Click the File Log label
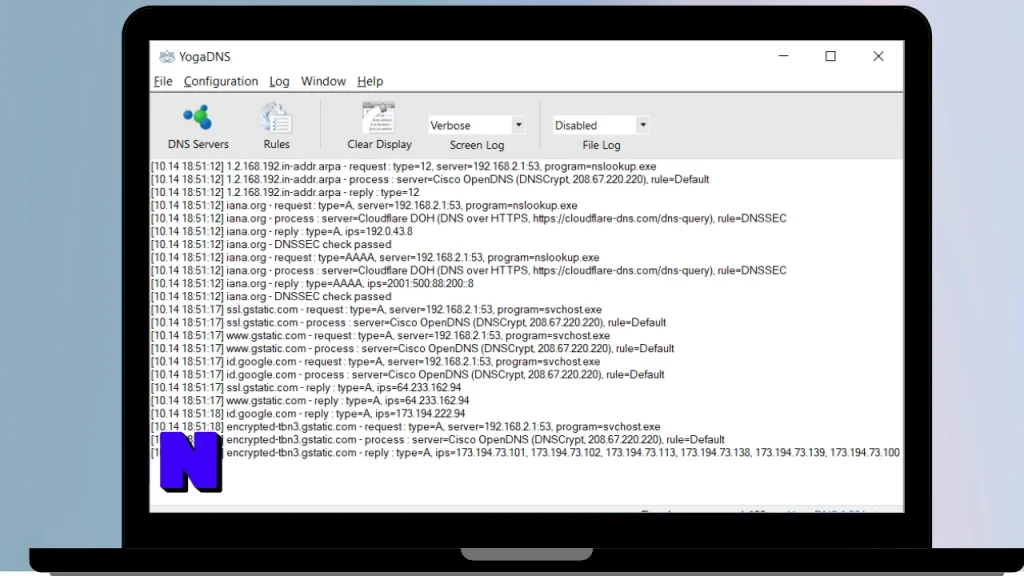Viewport: 1024px width, 576px height. (x=601, y=145)
